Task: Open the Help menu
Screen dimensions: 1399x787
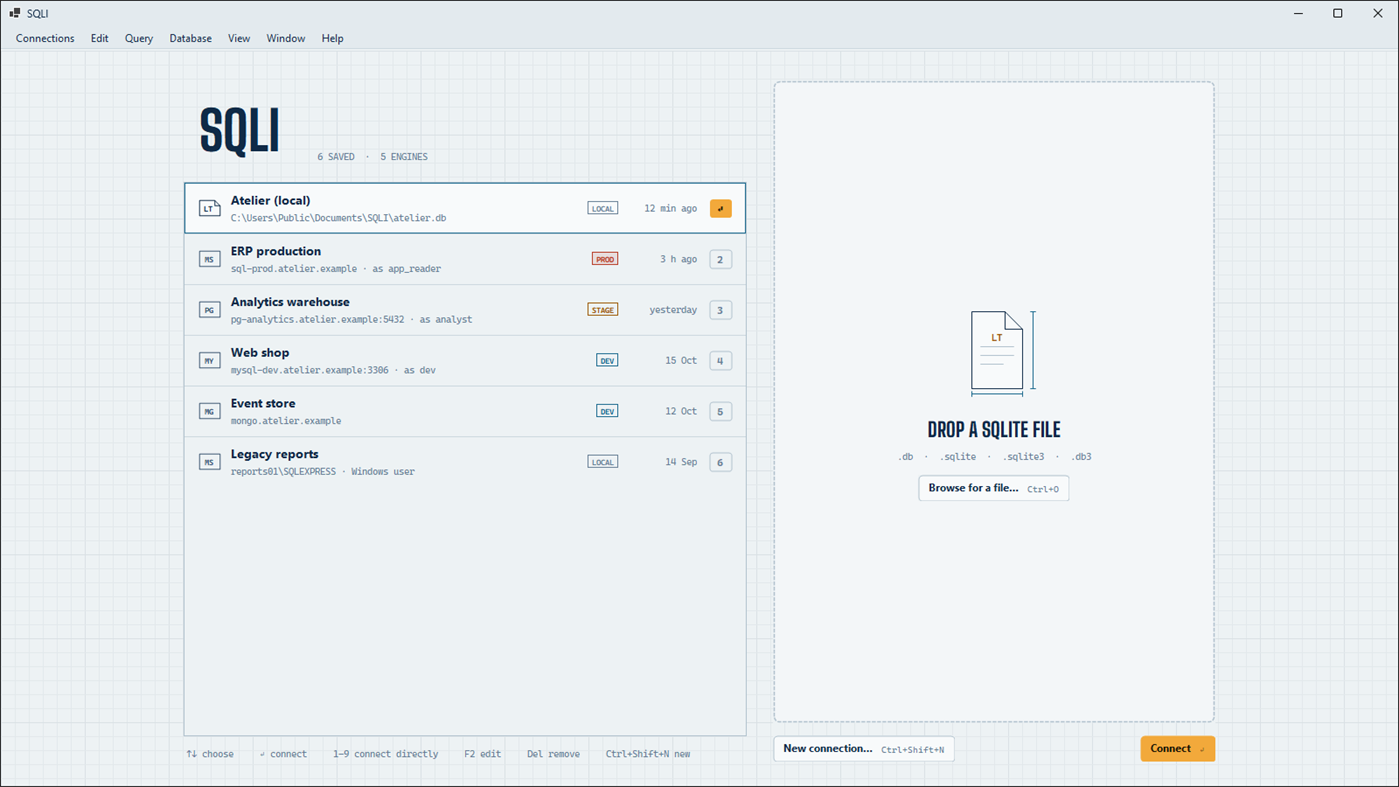Action: coord(332,38)
